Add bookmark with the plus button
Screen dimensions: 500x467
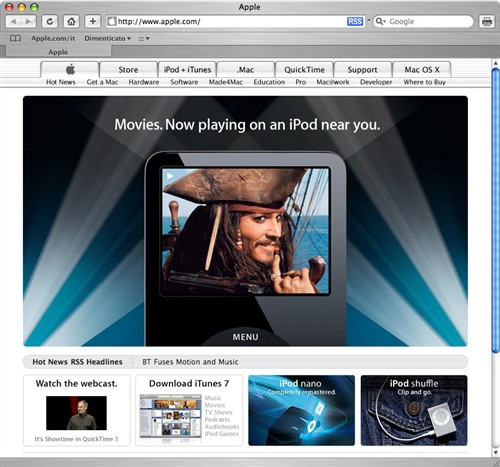pos(92,21)
